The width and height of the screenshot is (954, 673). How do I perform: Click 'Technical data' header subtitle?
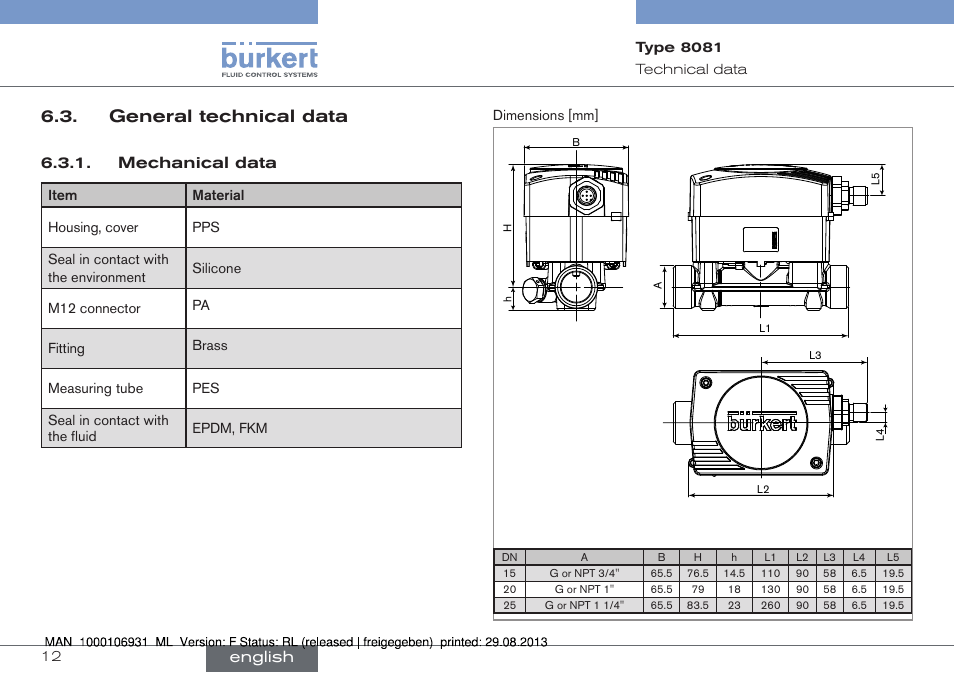pos(691,69)
